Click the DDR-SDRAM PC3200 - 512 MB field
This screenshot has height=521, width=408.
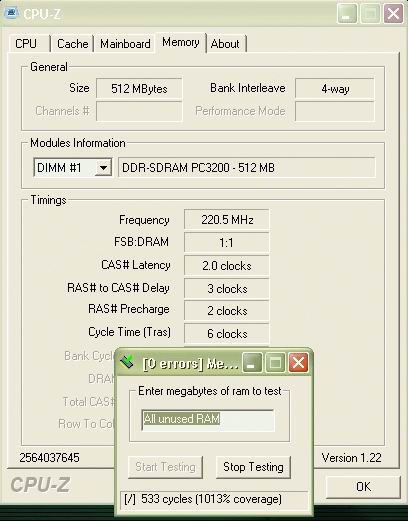(247, 168)
